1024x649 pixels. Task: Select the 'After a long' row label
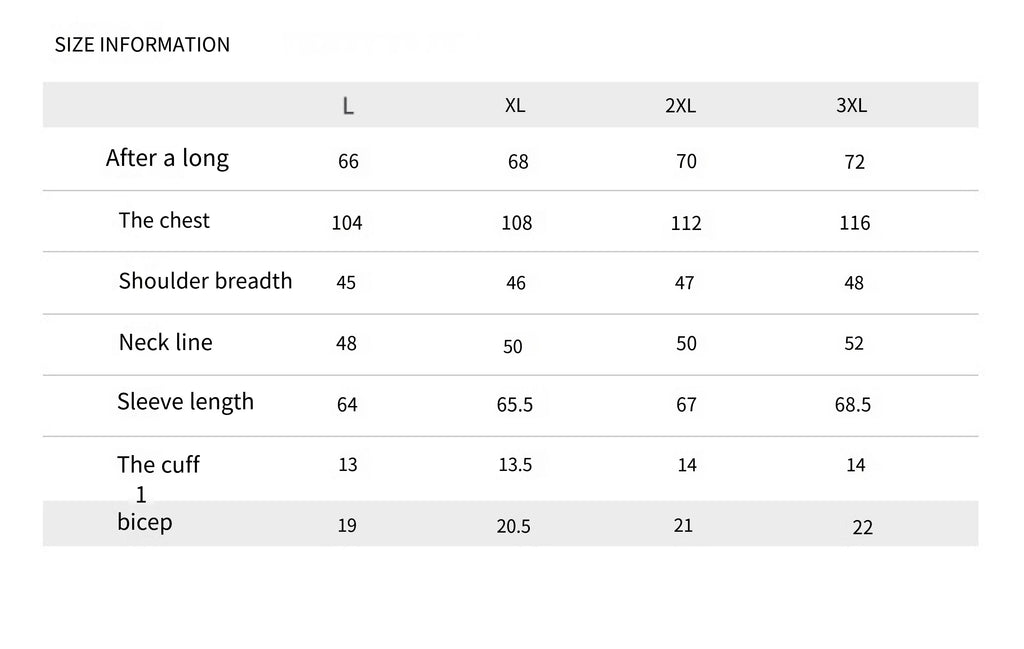(x=167, y=158)
